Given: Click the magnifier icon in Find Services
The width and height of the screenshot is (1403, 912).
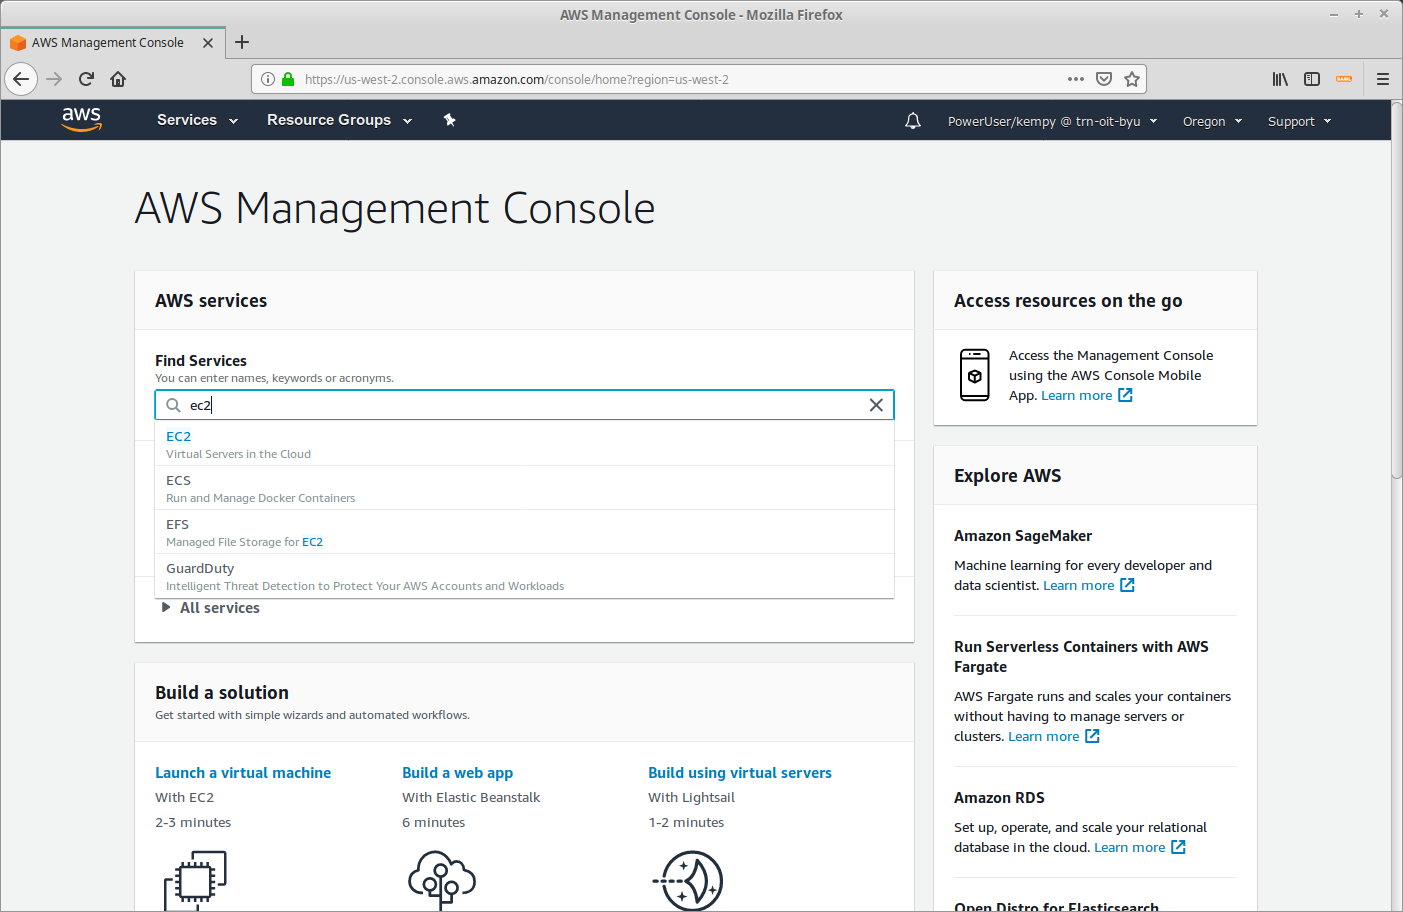Looking at the screenshot, I should 173,405.
